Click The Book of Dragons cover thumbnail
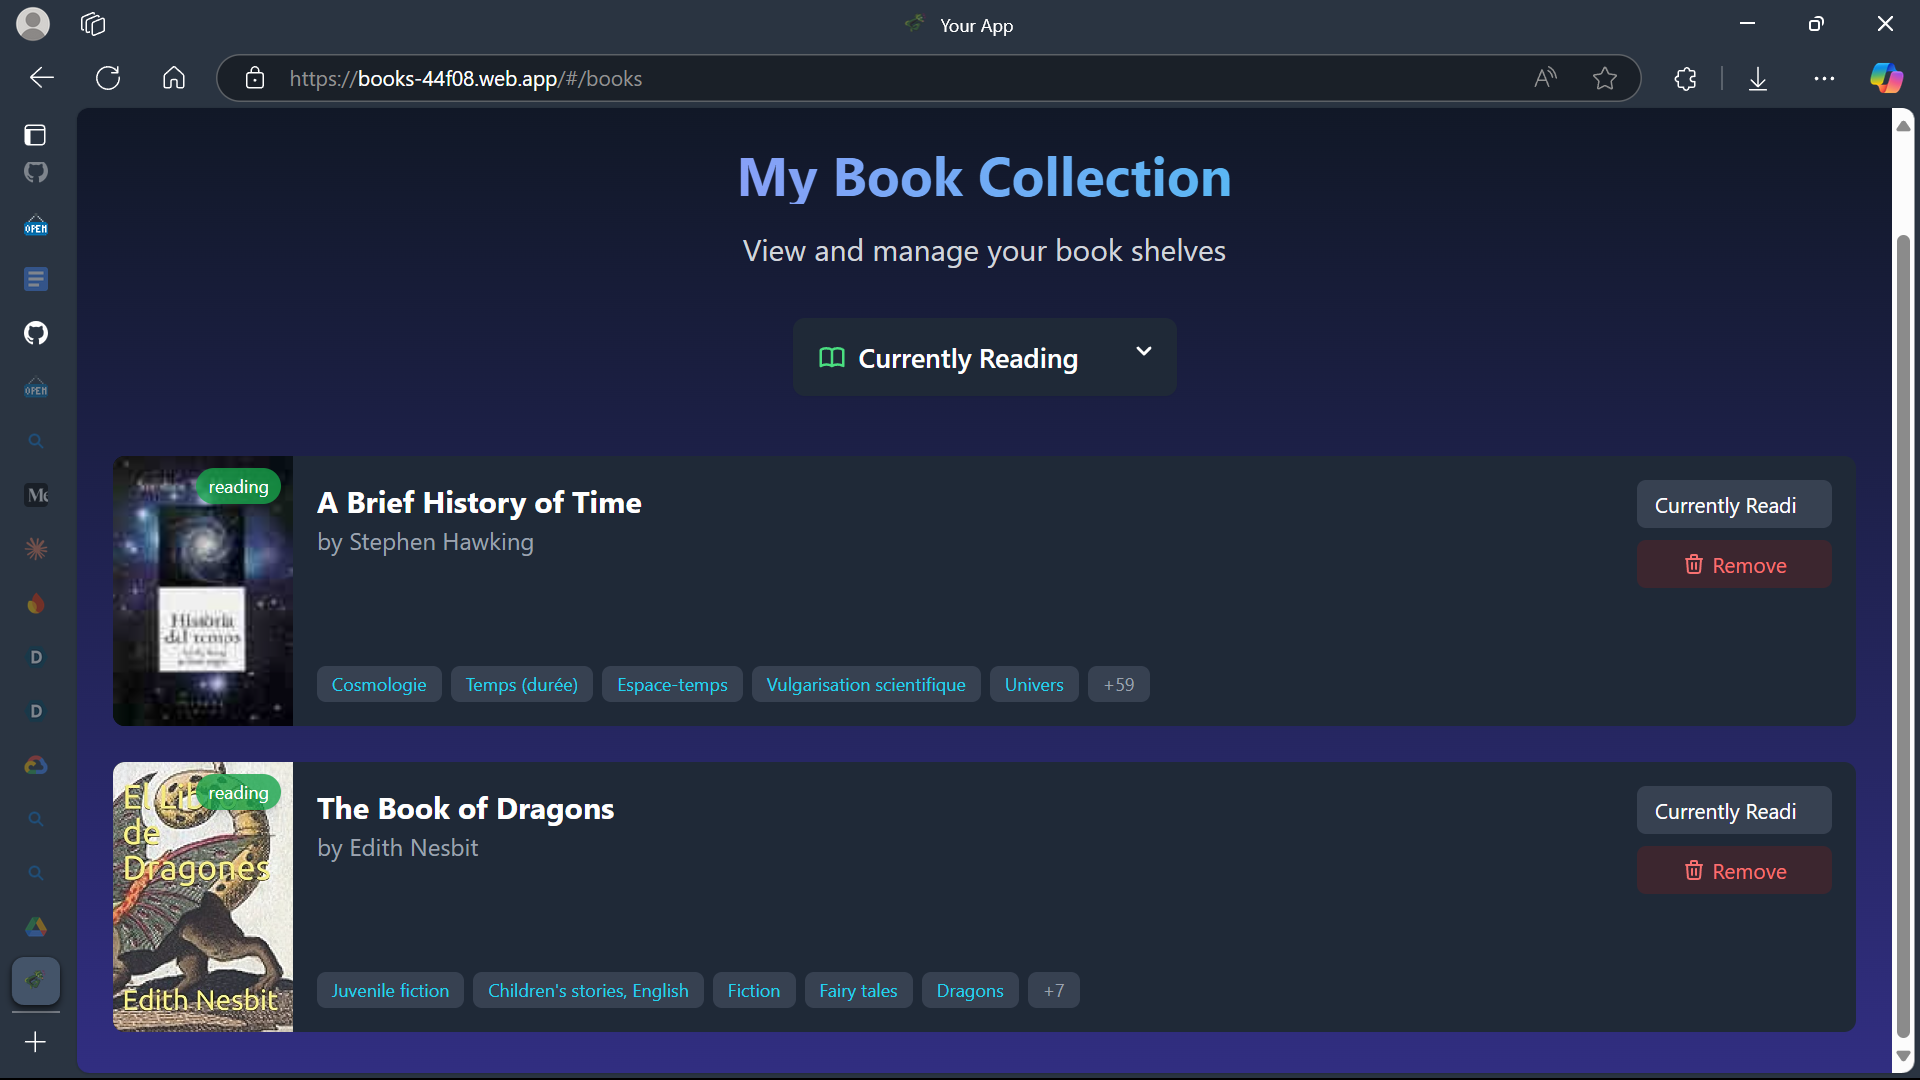Screen dimensions: 1920x1080 tap(203, 897)
